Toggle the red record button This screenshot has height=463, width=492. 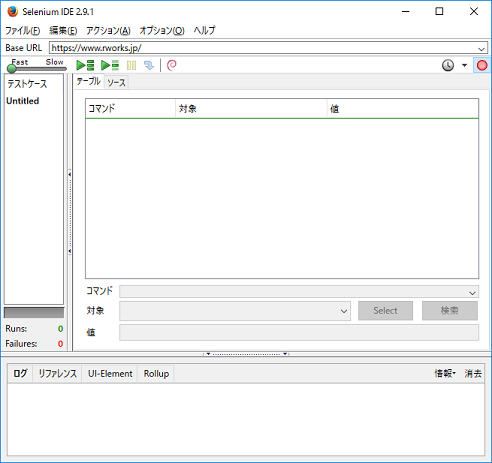tap(482, 65)
